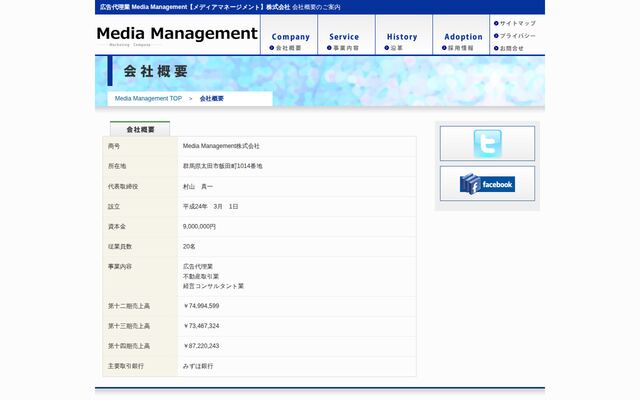Open the Twitter icon link
Screen dimensions: 640x400
click(x=487, y=143)
